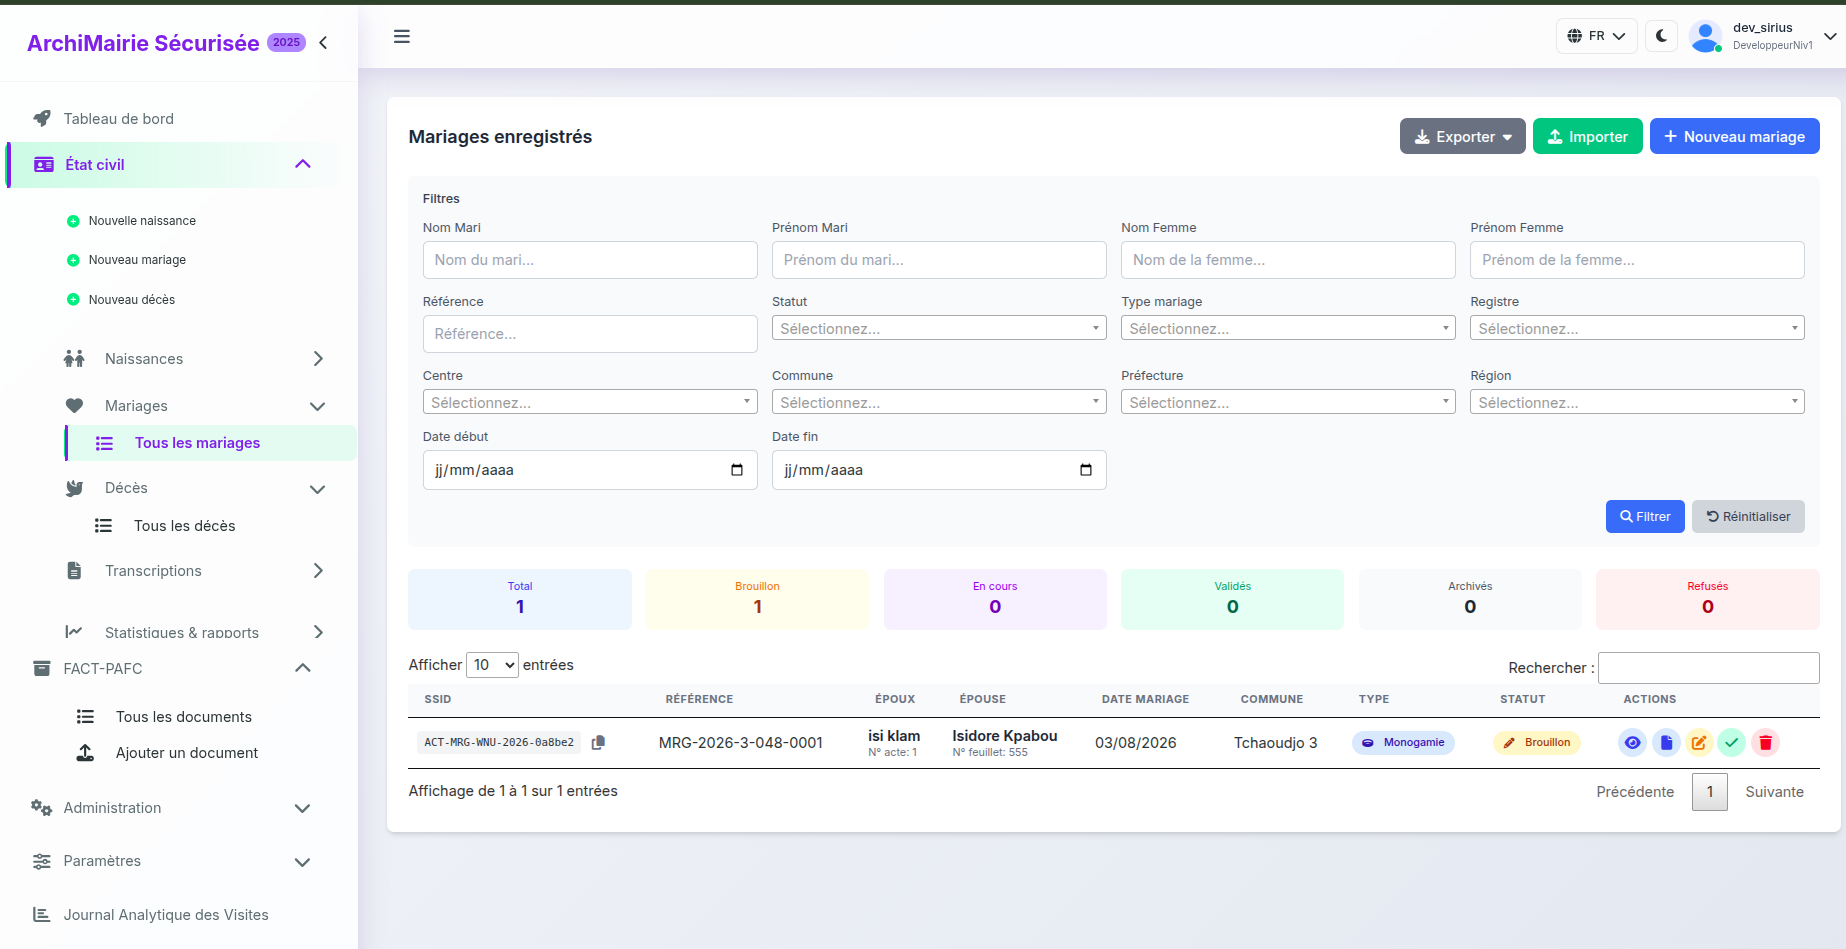Open Nouveau mariage in the sidebar
This screenshot has height=949, width=1846.
(x=137, y=260)
